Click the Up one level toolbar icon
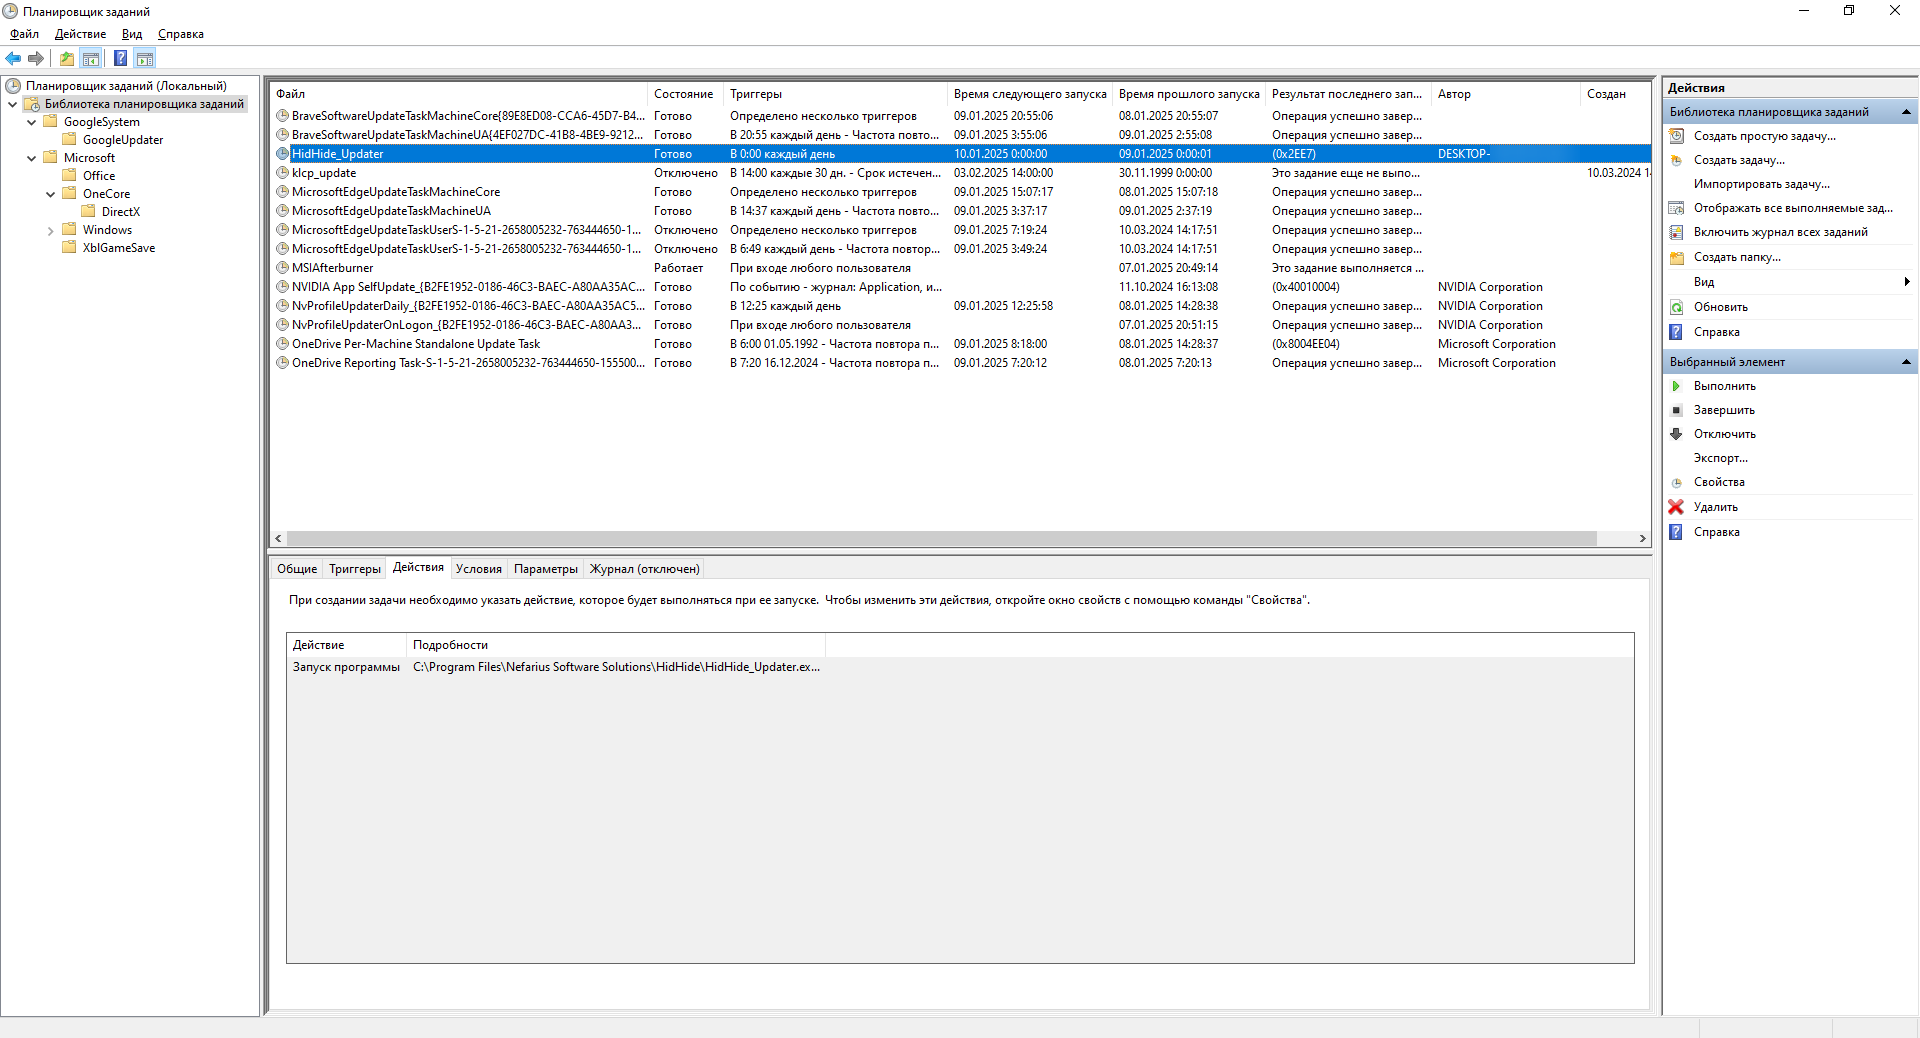The width and height of the screenshot is (1920, 1038). click(66, 59)
